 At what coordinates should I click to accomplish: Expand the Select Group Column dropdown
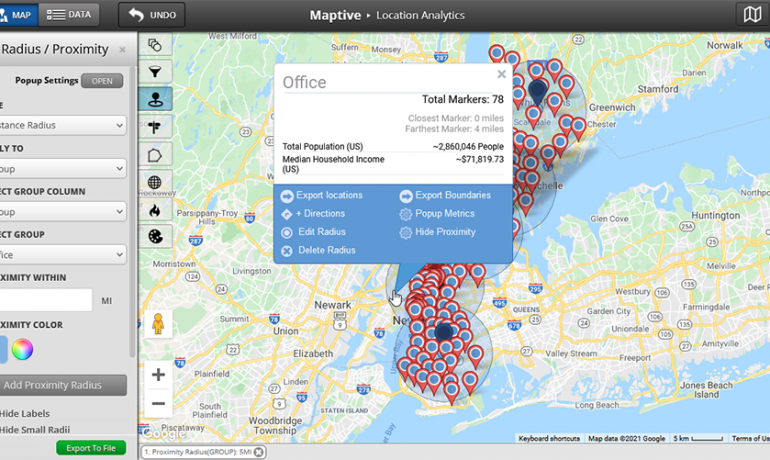pos(62,212)
